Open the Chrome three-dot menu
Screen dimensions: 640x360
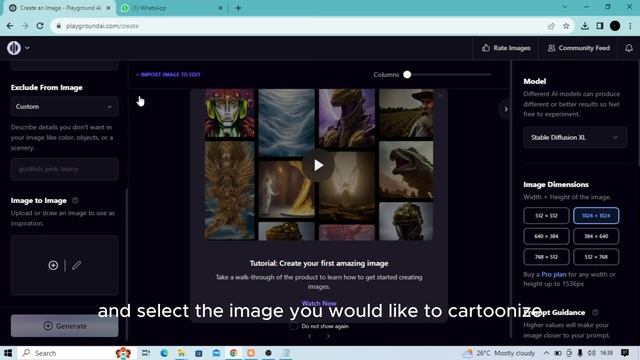click(x=630, y=26)
